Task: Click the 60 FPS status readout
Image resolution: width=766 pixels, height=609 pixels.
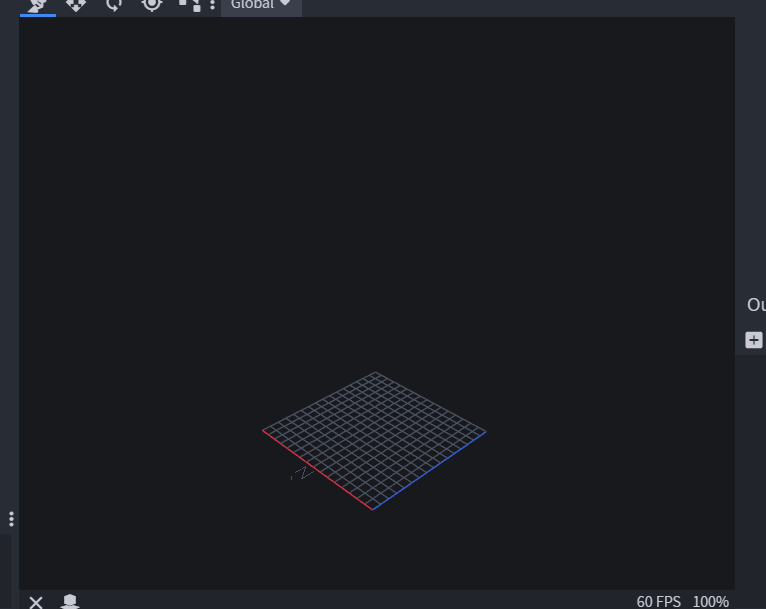Action: click(659, 602)
